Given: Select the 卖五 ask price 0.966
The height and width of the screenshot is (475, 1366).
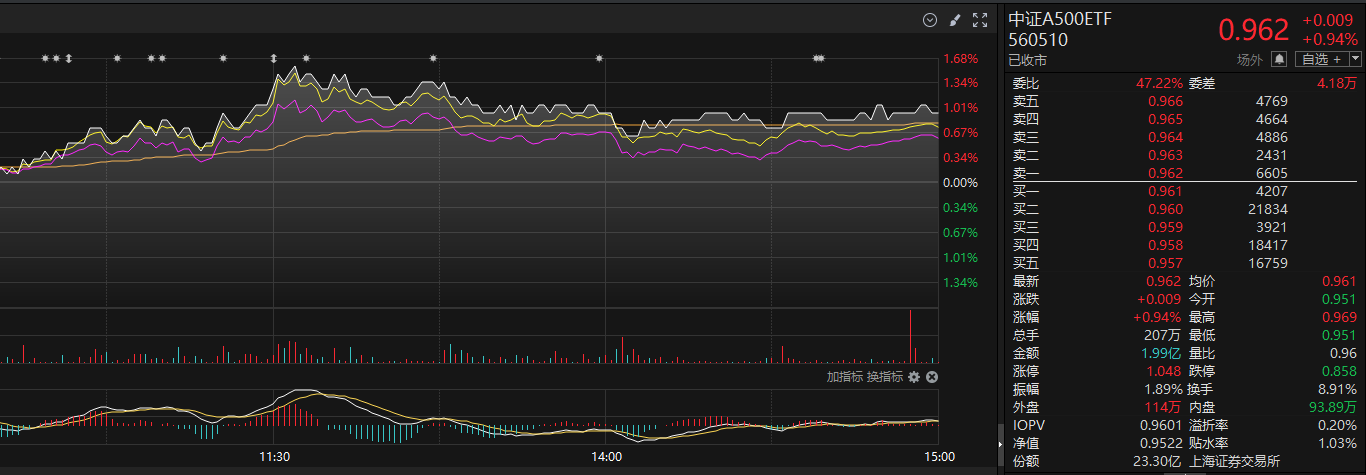Looking at the screenshot, I should tap(1165, 101).
